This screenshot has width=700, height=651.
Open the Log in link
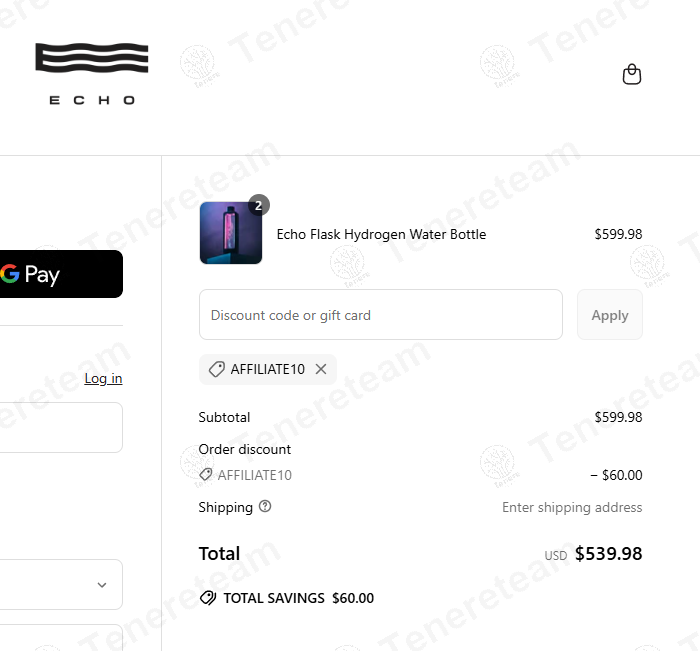tap(103, 378)
